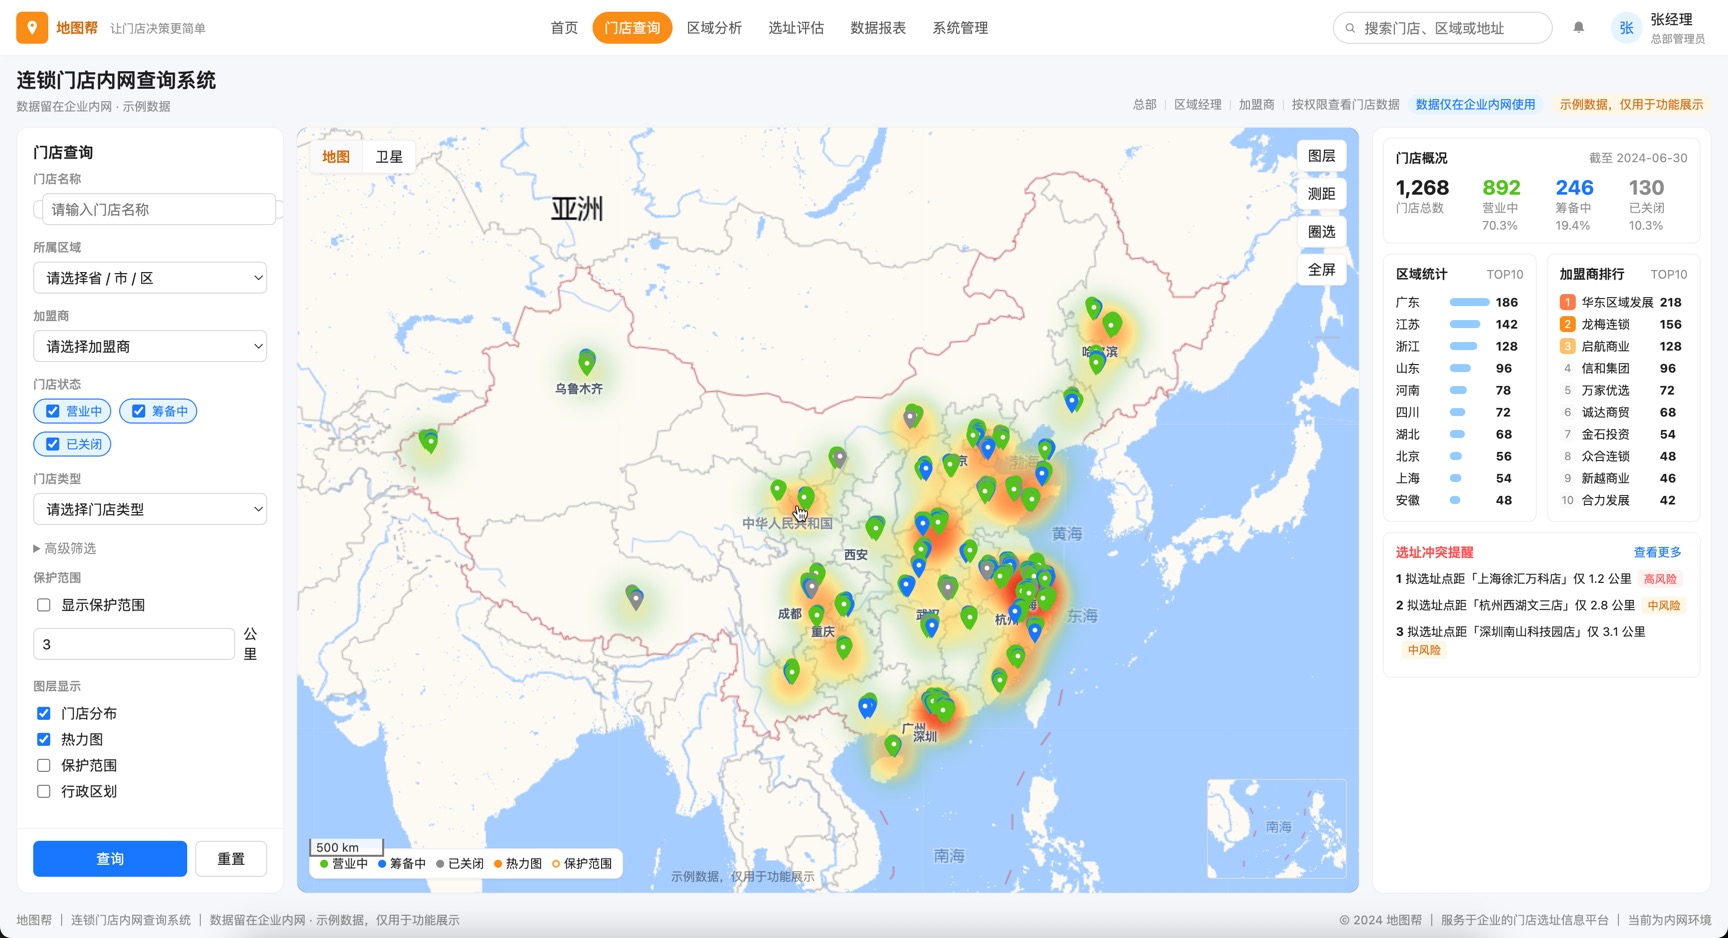The width and height of the screenshot is (1728, 938).
Task: Open 数据报表 in top navigation
Action: pos(878,28)
